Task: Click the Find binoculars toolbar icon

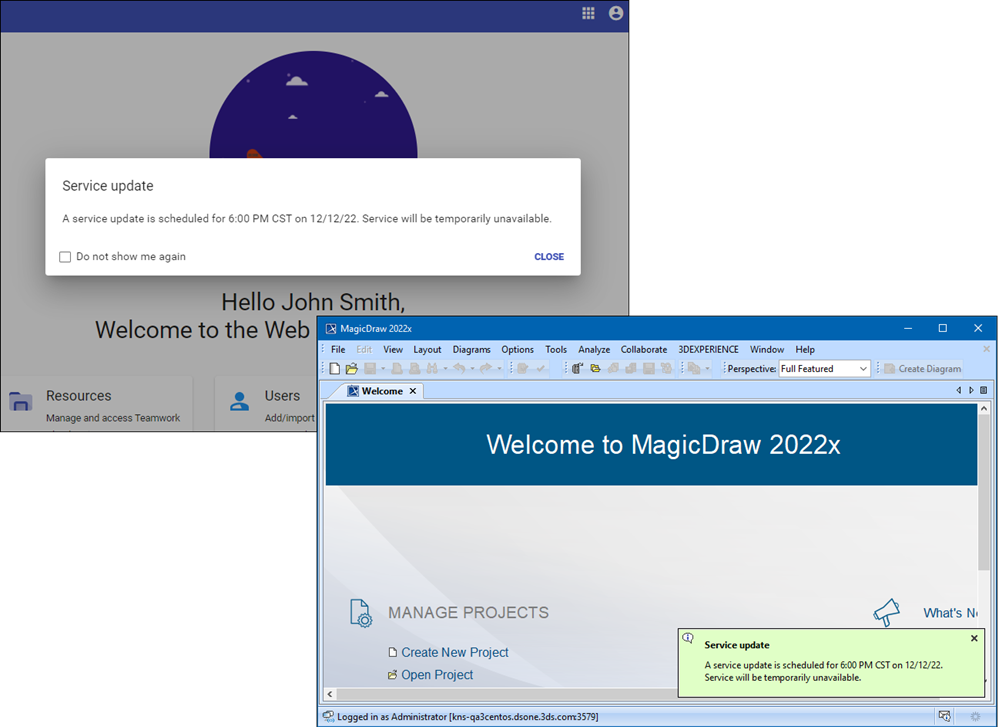Action: [x=432, y=369]
